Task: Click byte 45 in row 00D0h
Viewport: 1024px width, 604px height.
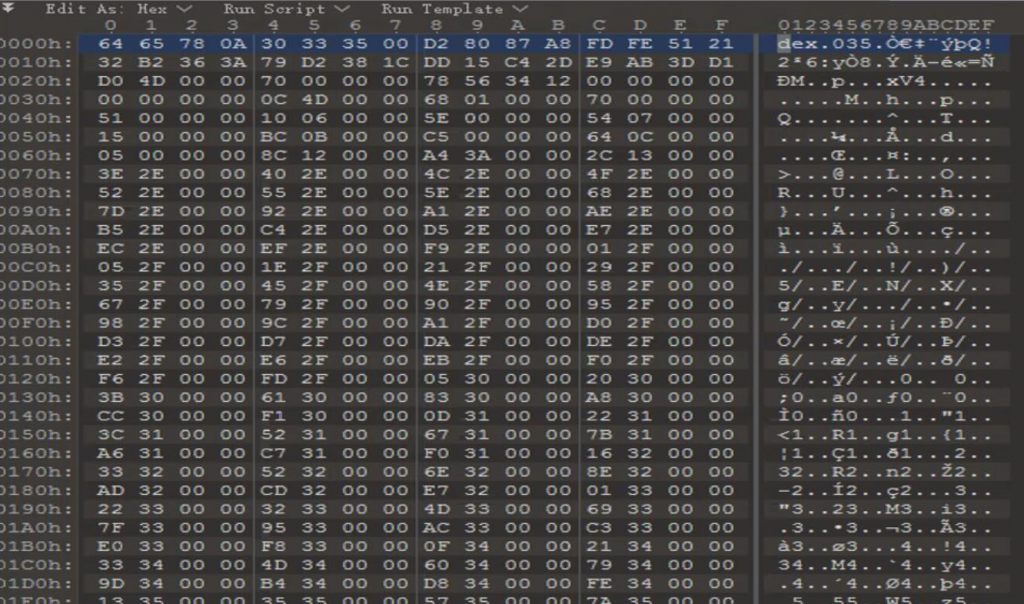Action: pos(273,285)
